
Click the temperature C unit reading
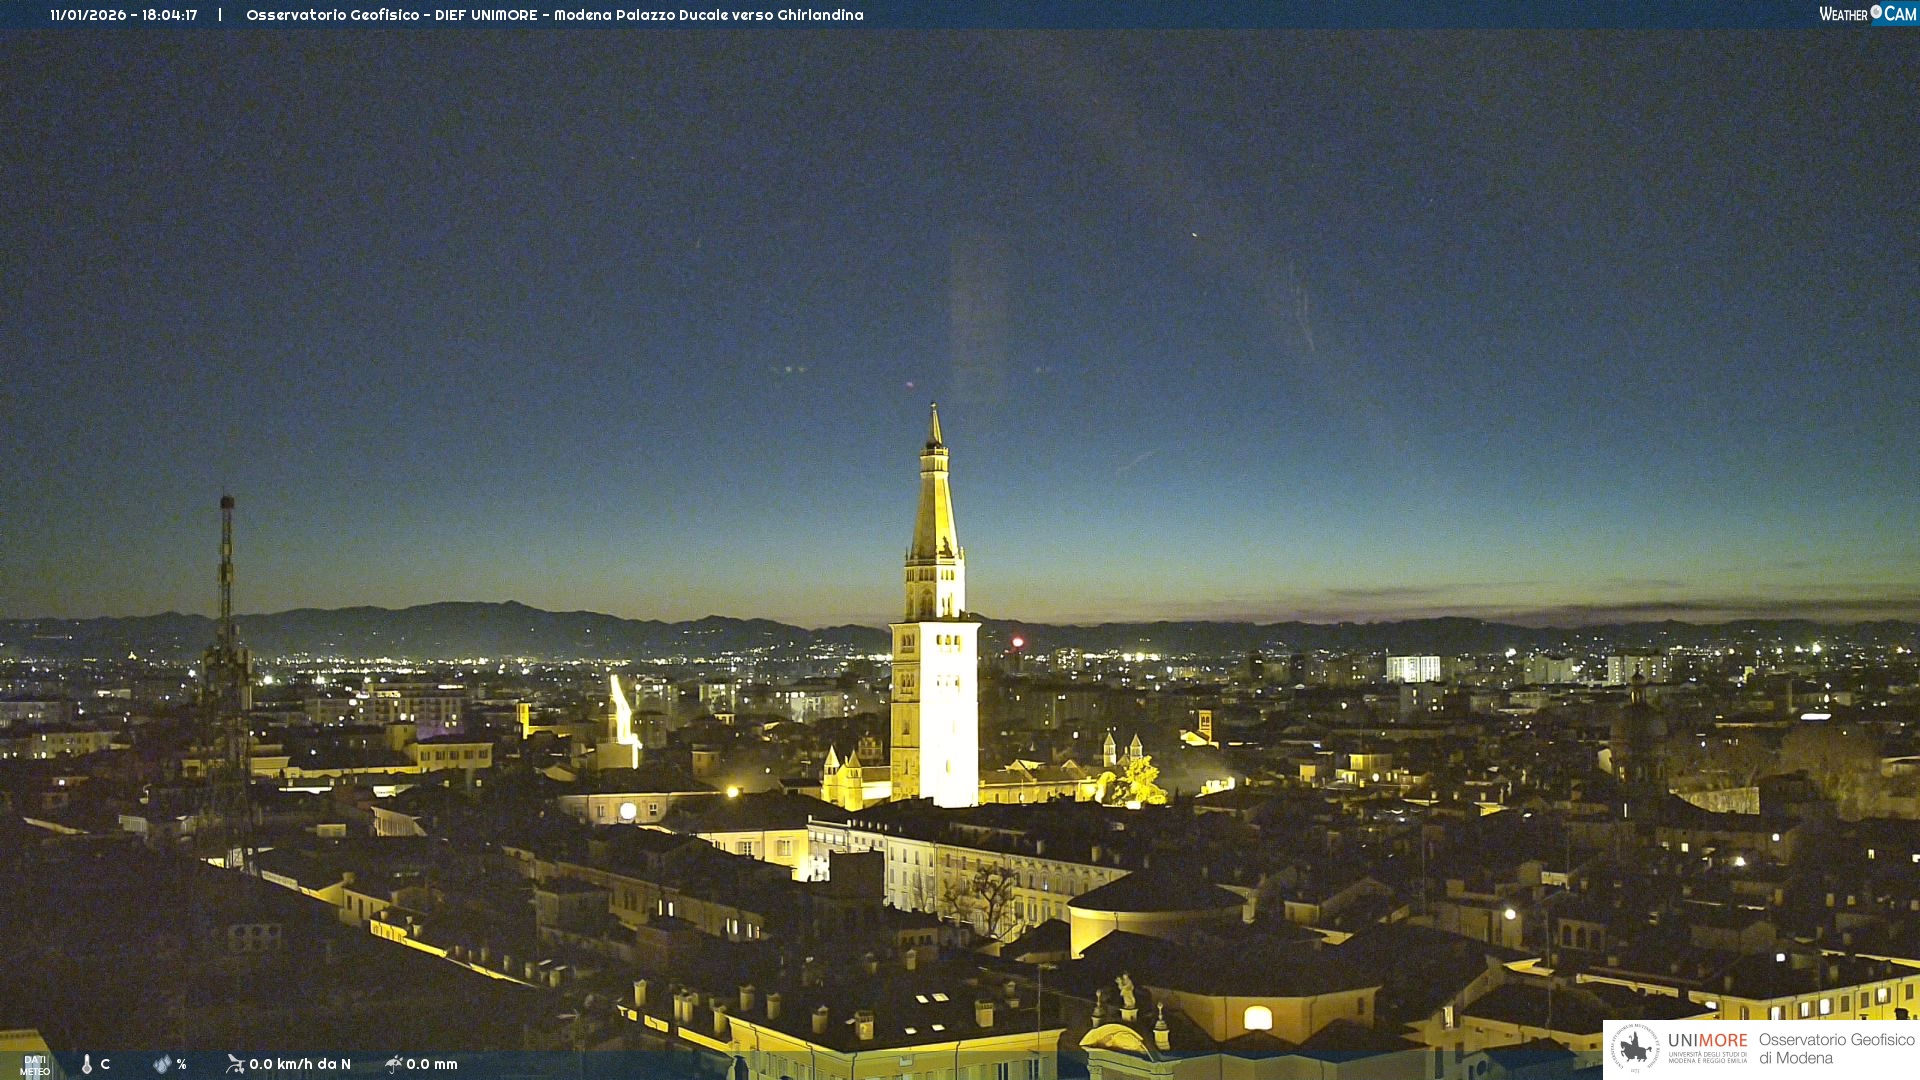point(105,1064)
